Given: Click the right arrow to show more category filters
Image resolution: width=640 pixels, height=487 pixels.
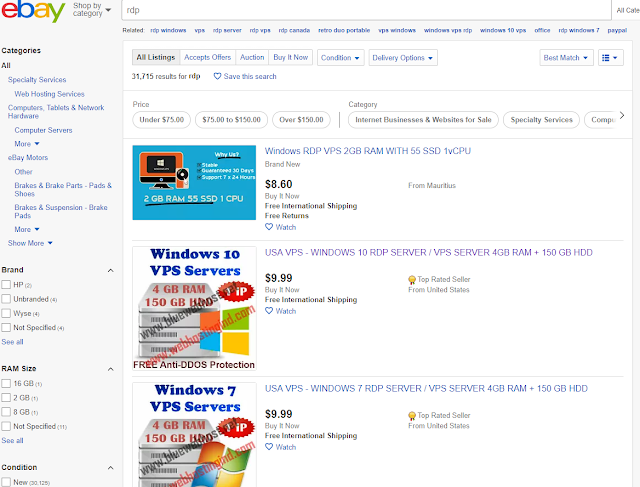Looking at the screenshot, I should tap(622, 116).
